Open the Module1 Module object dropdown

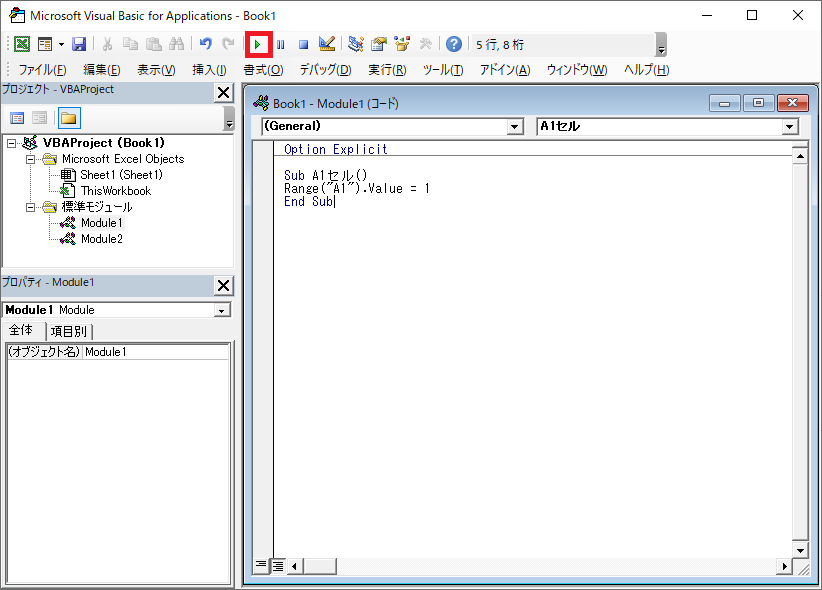coord(222,310)
